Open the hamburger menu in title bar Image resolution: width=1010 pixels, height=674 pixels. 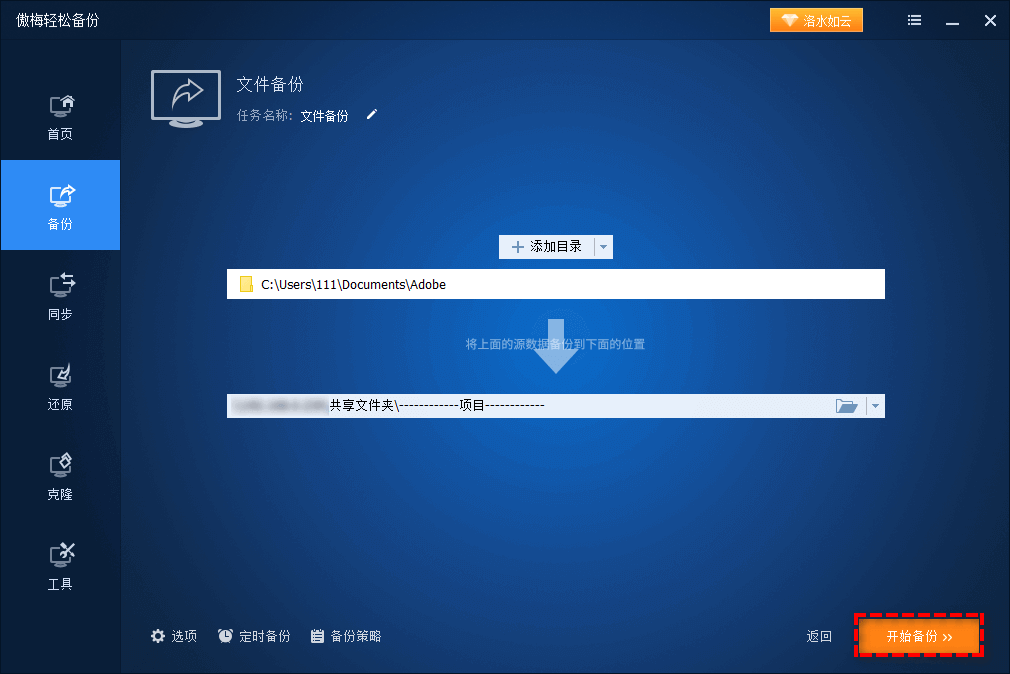tap(913, 20)
